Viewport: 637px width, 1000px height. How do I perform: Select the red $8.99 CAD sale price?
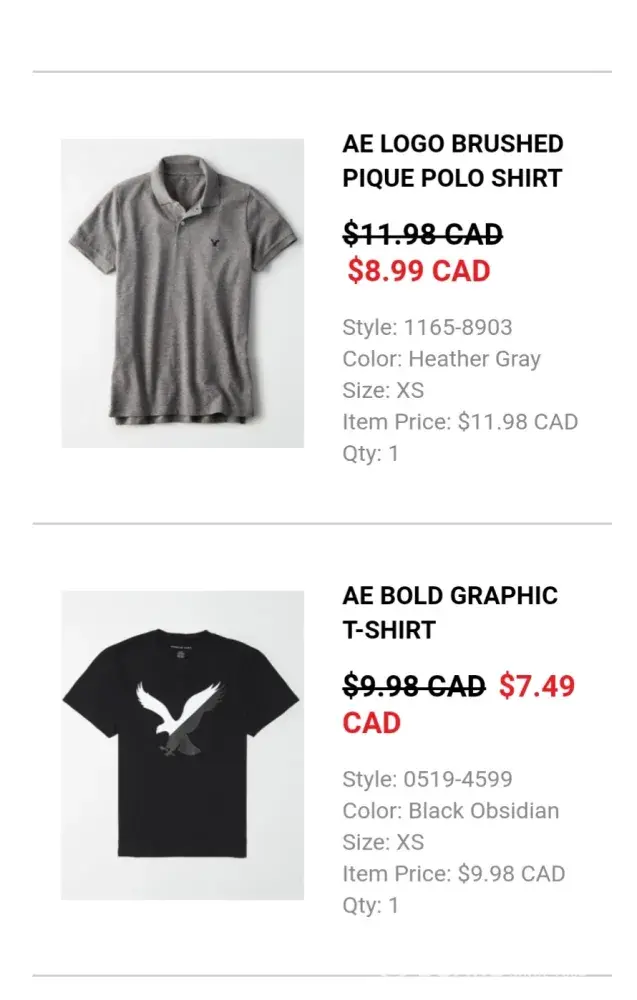[x=419, y=271]
